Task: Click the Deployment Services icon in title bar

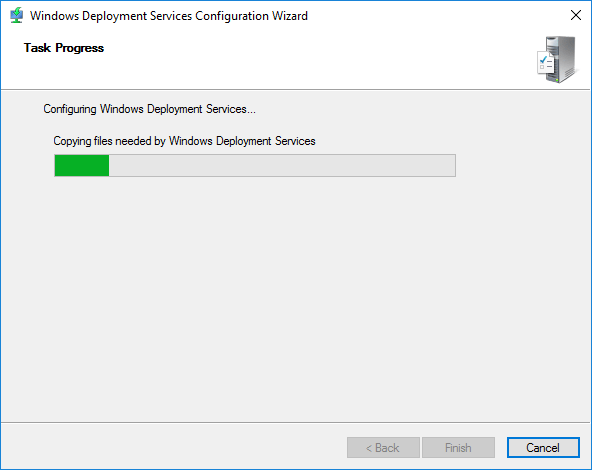Action: [17, 15]
